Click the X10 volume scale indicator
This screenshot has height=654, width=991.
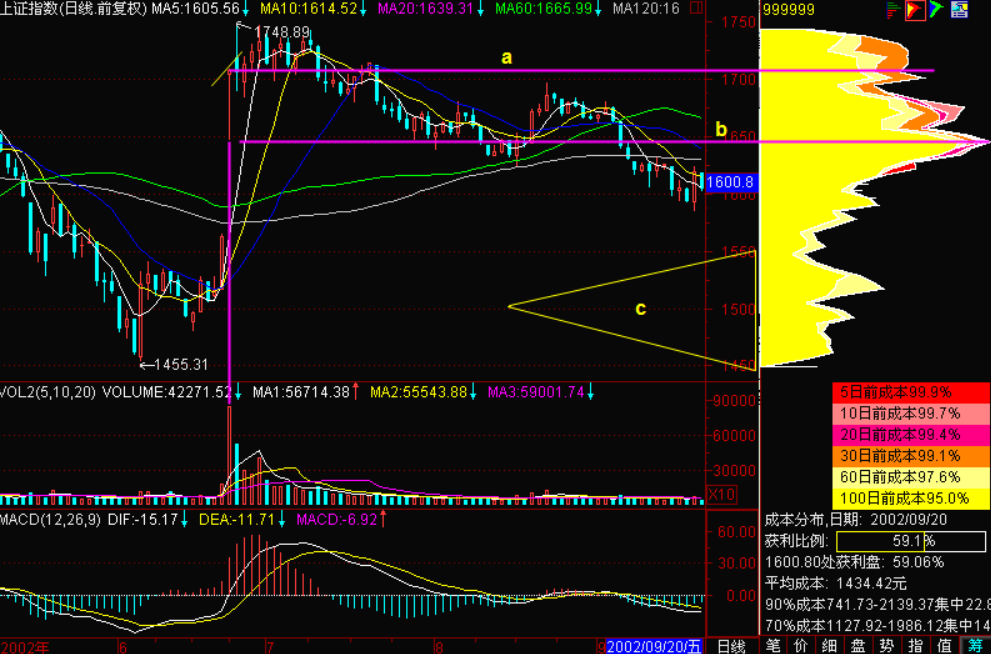click(x=720, y=493)
